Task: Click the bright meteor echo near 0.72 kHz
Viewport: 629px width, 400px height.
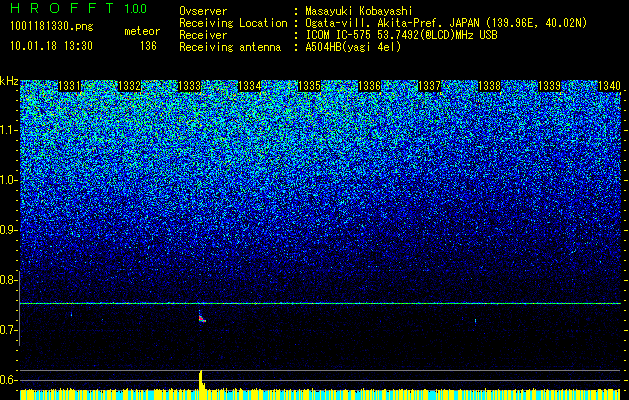Action: (x=202, y=319)
